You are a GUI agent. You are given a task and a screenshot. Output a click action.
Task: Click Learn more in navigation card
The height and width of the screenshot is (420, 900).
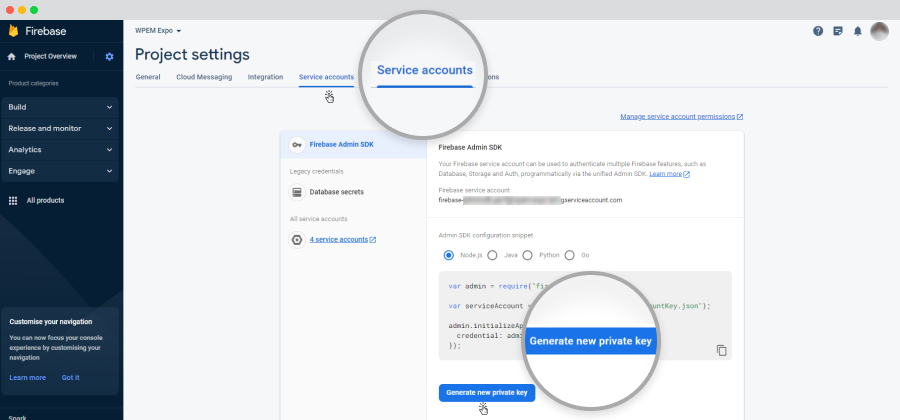tap(28, 378)
